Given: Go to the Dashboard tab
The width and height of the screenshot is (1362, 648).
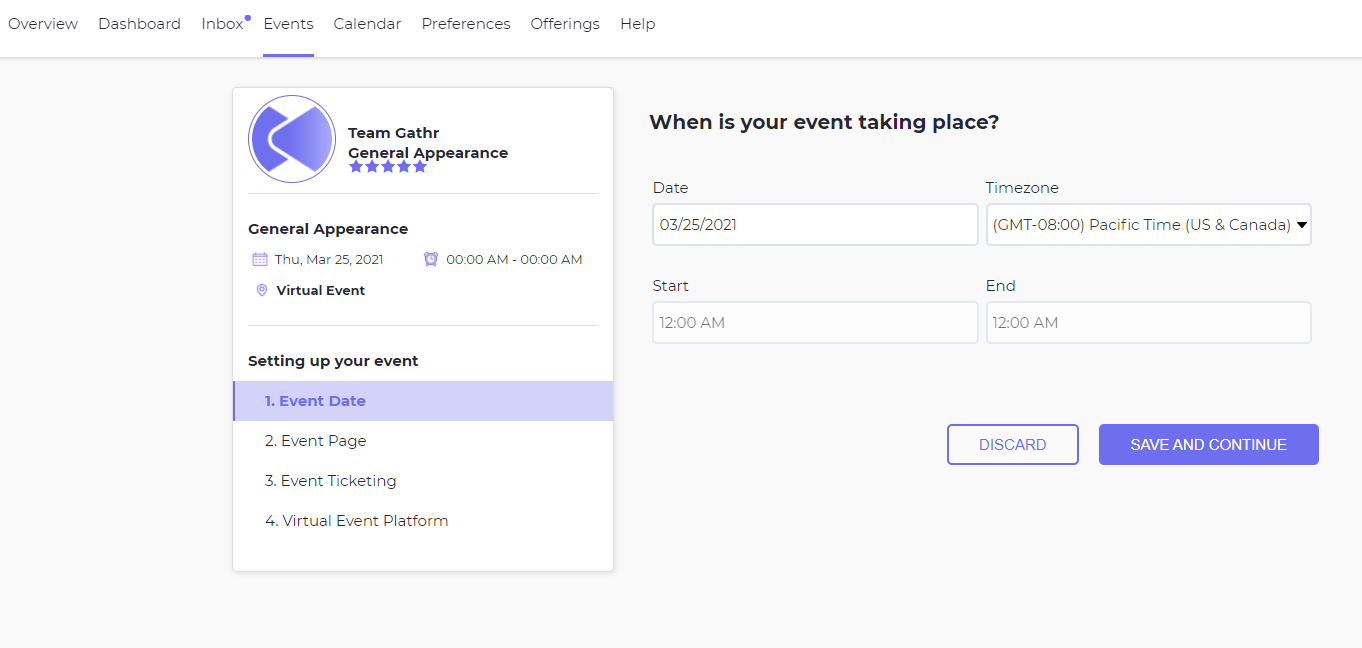Looking at the screenshot, I should 139,24.
